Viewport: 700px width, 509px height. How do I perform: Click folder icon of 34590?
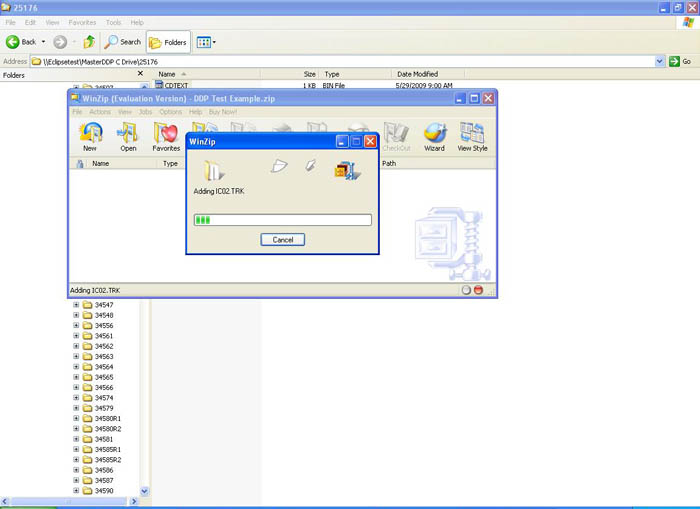88,491
